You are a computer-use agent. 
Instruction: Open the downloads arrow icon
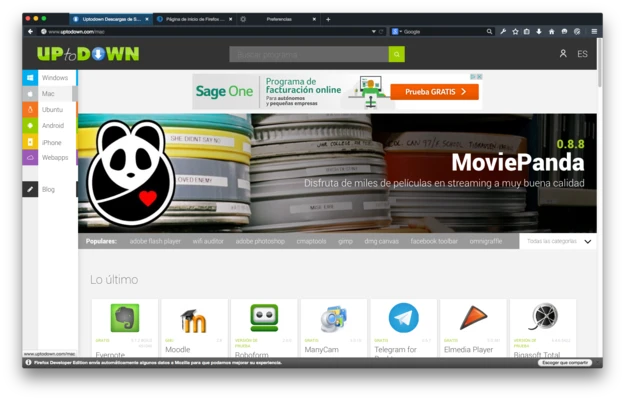(539, 31)
